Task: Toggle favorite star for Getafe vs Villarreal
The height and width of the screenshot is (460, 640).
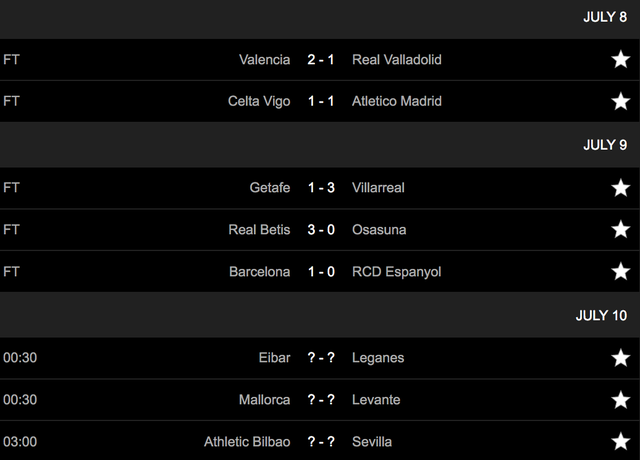Action: click(621, 188)
